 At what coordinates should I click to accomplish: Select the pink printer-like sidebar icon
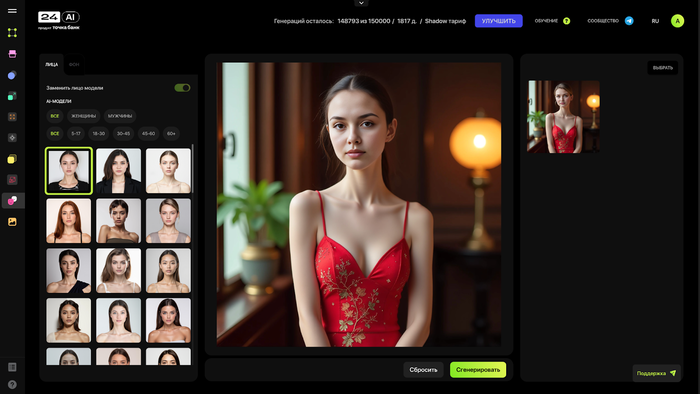click(x=12, y=54)
